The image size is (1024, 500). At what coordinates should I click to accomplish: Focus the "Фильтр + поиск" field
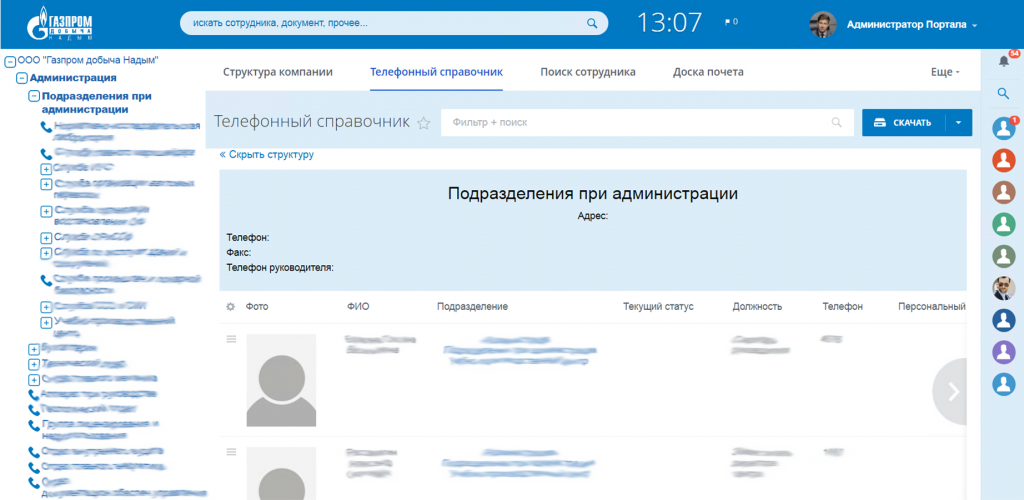pyautogui.click(x=647, y=122)
